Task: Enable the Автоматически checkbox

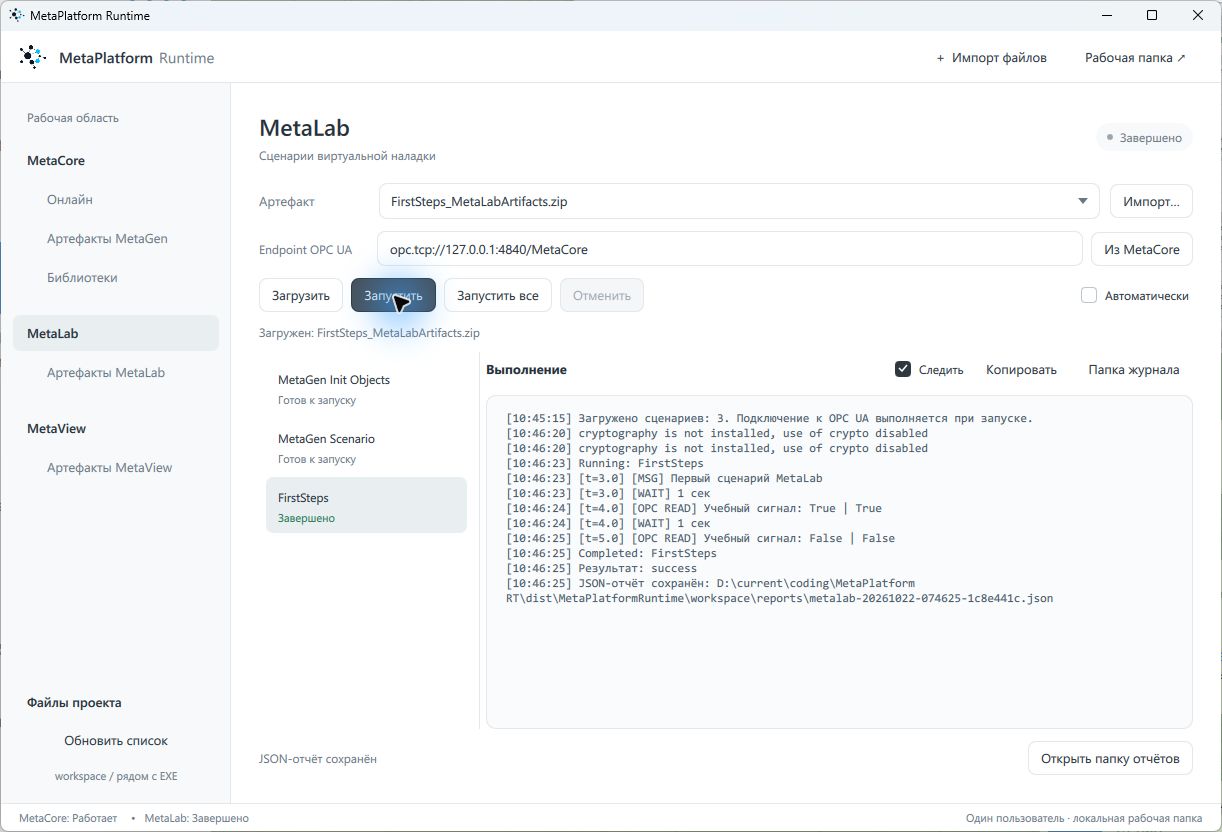Action: tap(1089, 295)
